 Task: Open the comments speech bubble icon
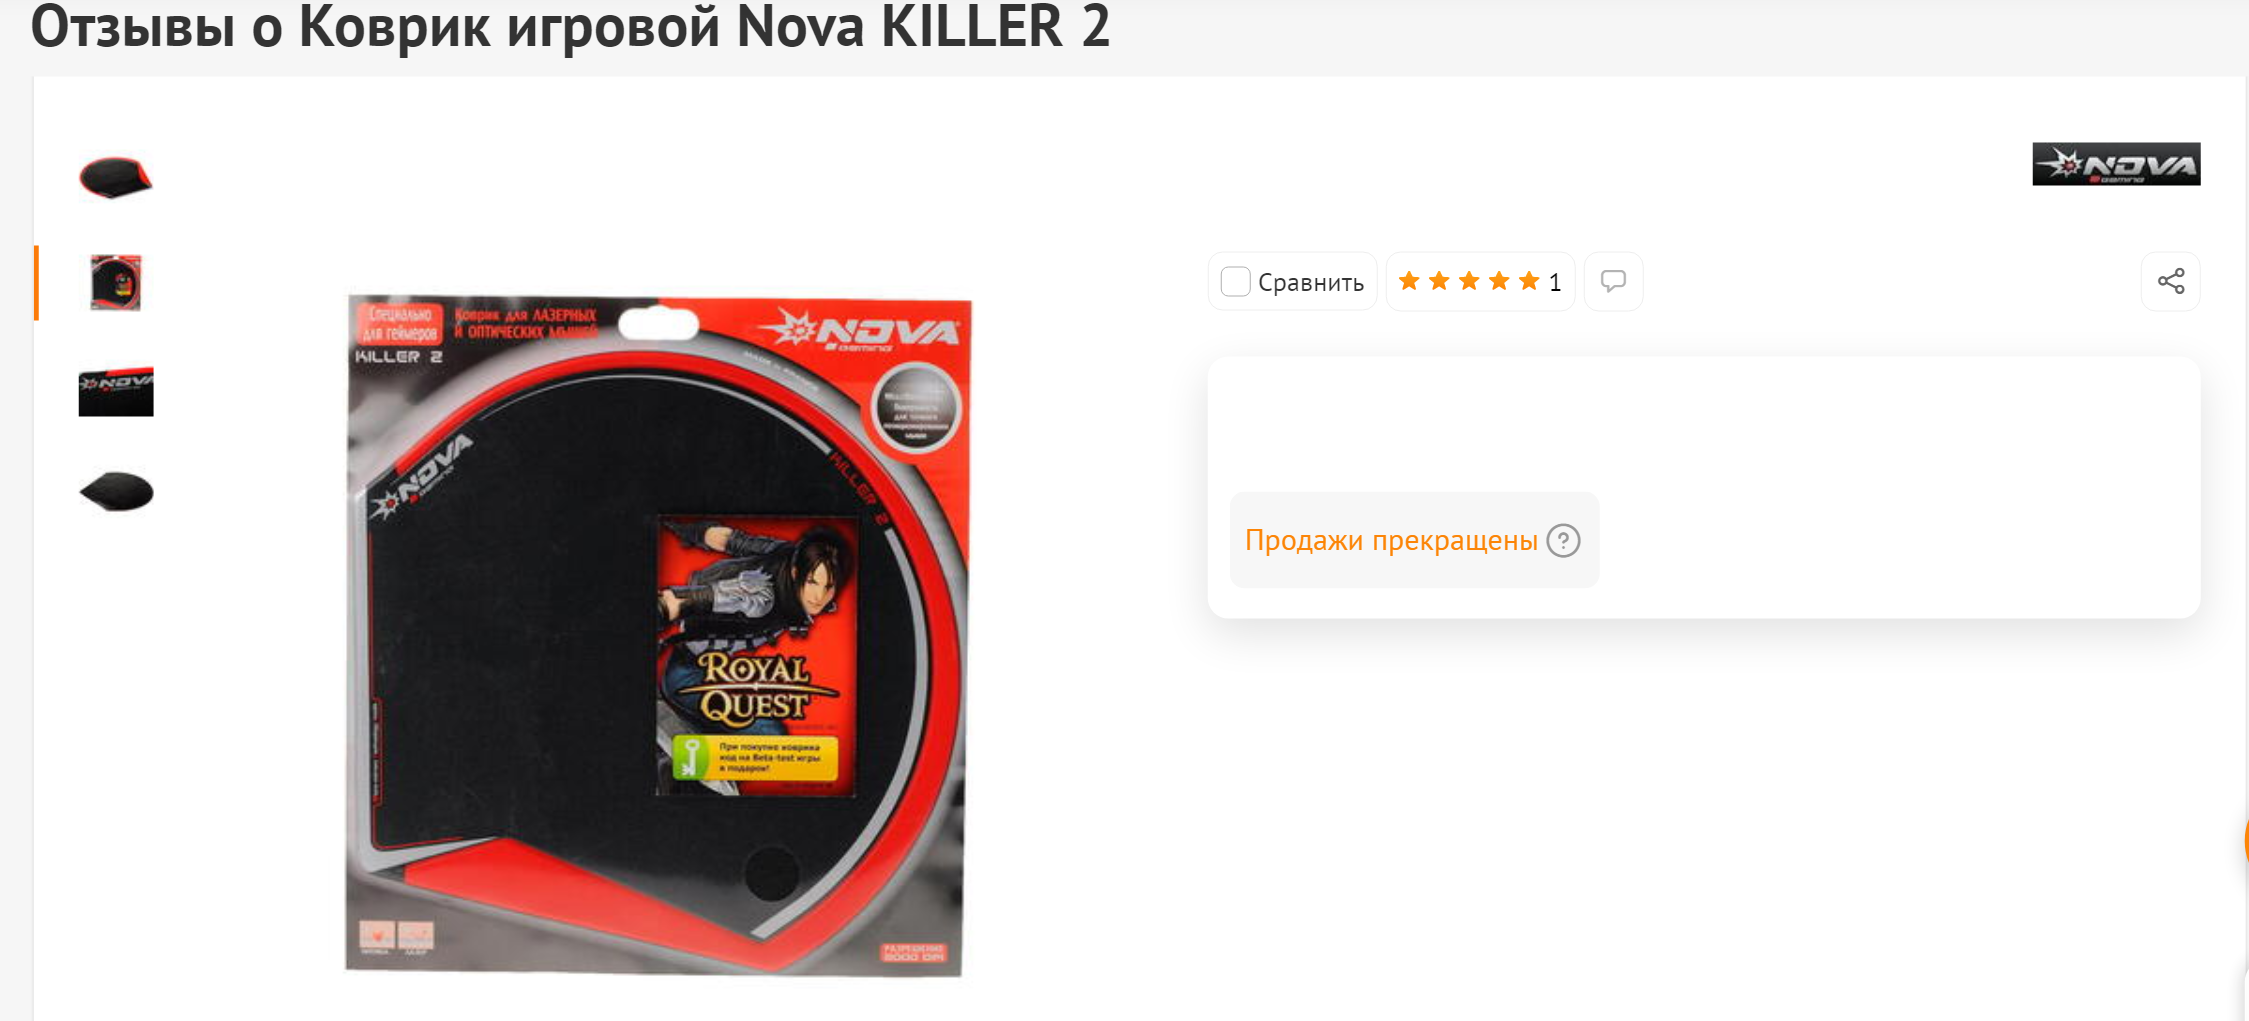[x=1613, y=282]
